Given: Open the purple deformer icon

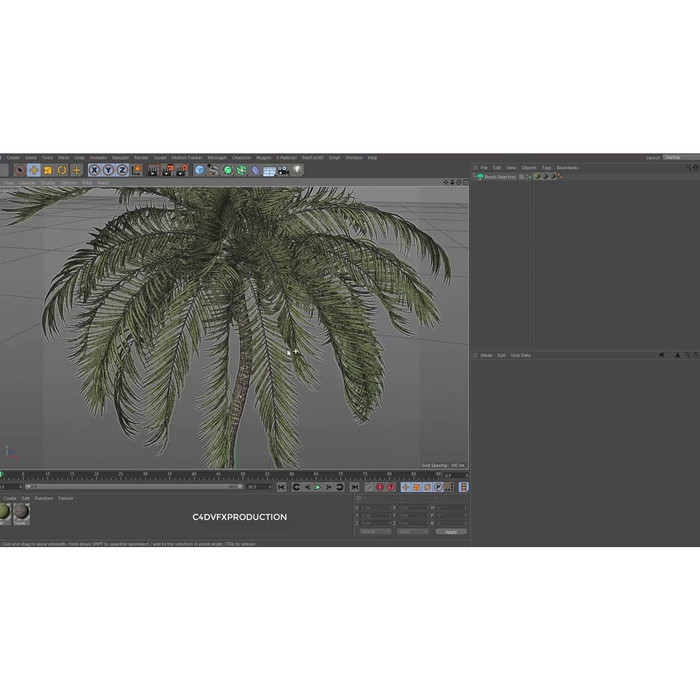Looking at the screenshot, I should point(255,170).
